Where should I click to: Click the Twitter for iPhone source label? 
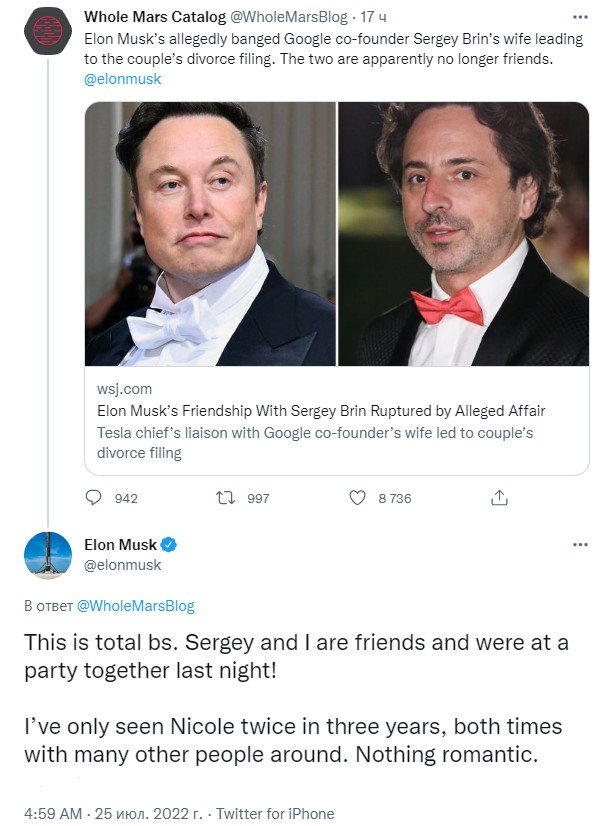point(275,813)
